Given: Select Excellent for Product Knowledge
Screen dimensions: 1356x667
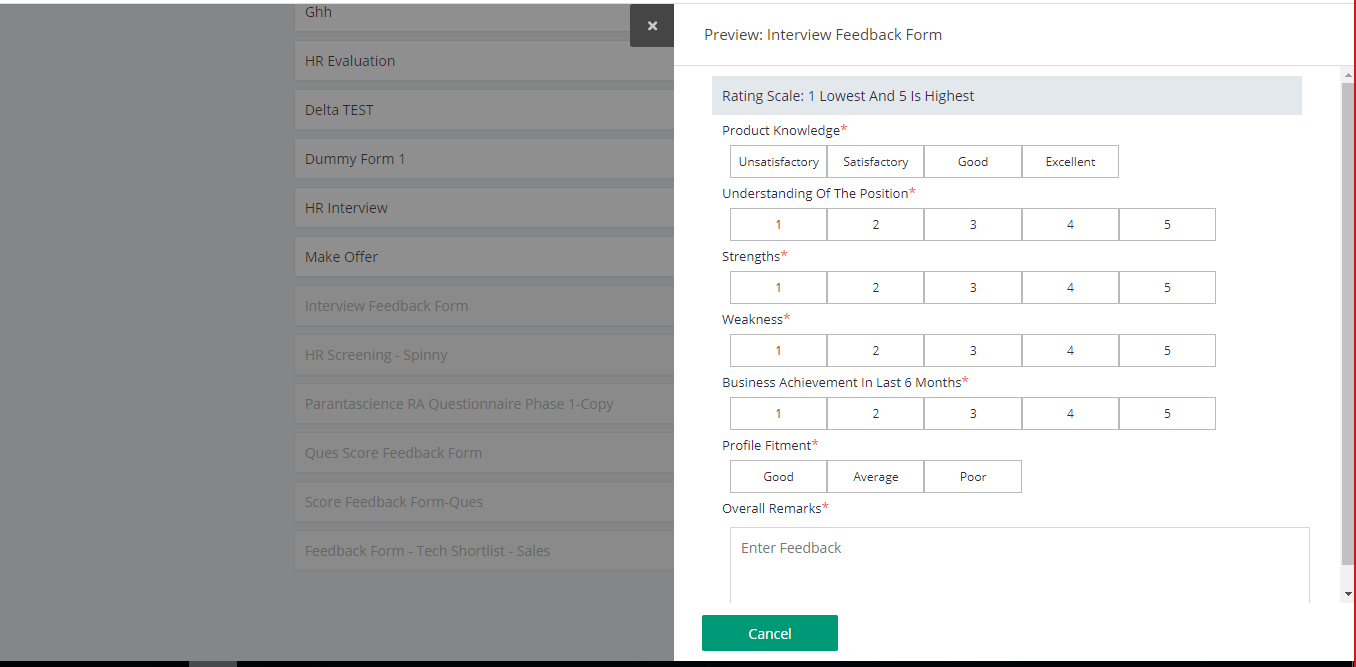Looking at the screenshot, I should pyautogui.click(x=1069, y=161).
